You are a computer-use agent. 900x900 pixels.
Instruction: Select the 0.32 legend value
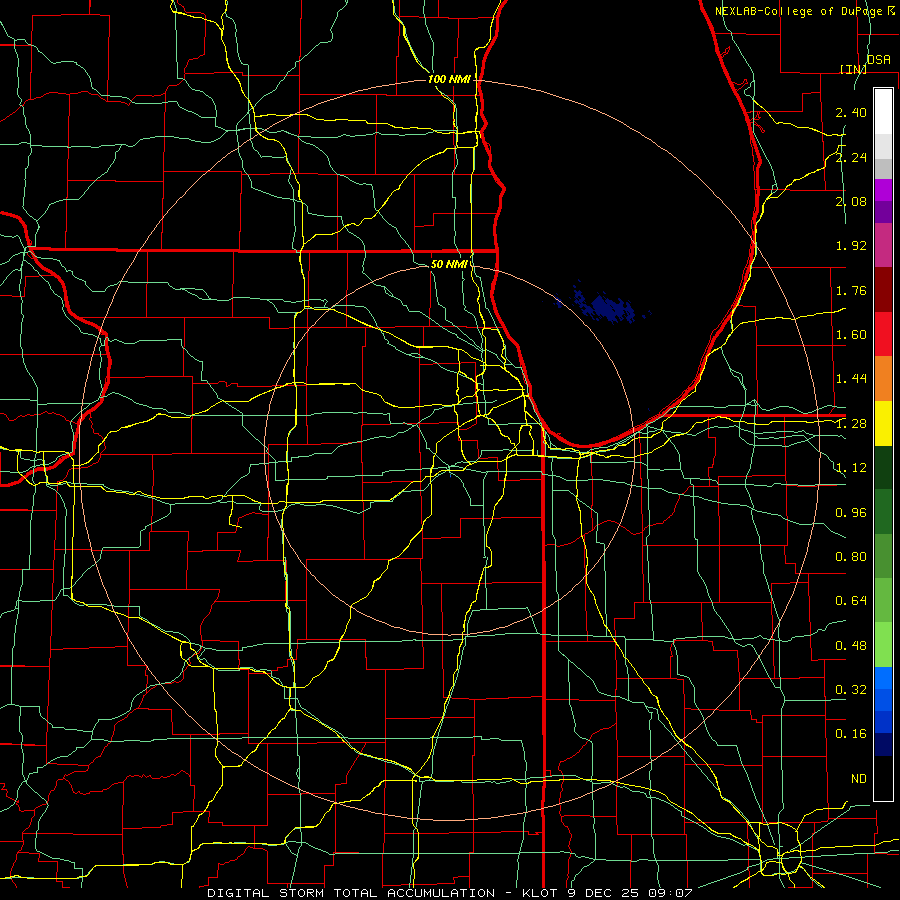851,690
